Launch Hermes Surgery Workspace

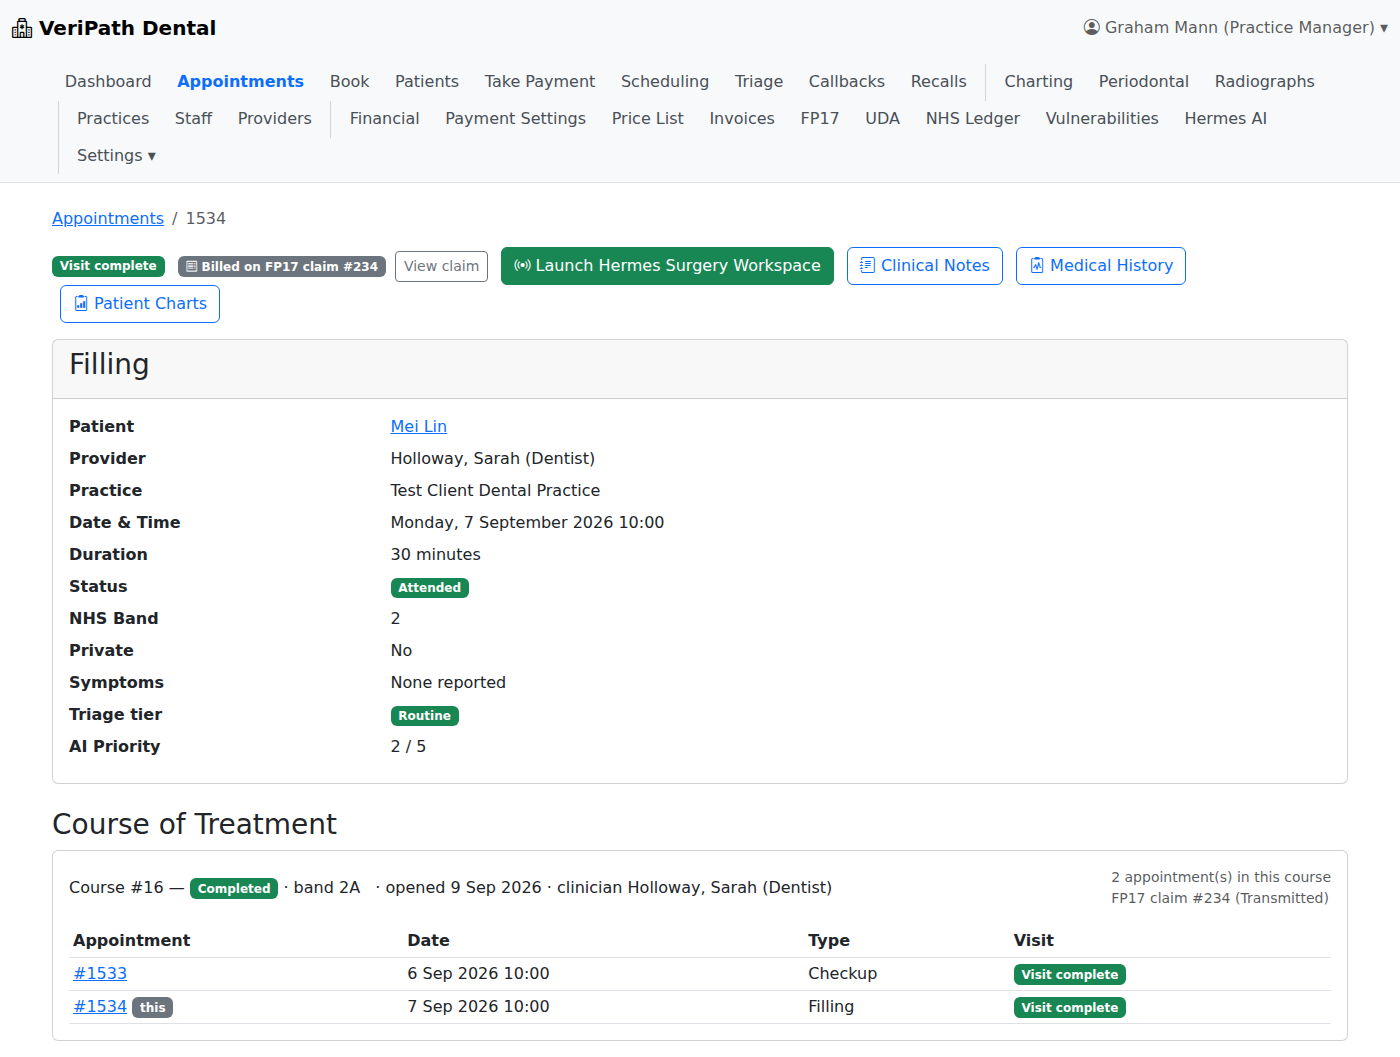(x=667, y=266)
